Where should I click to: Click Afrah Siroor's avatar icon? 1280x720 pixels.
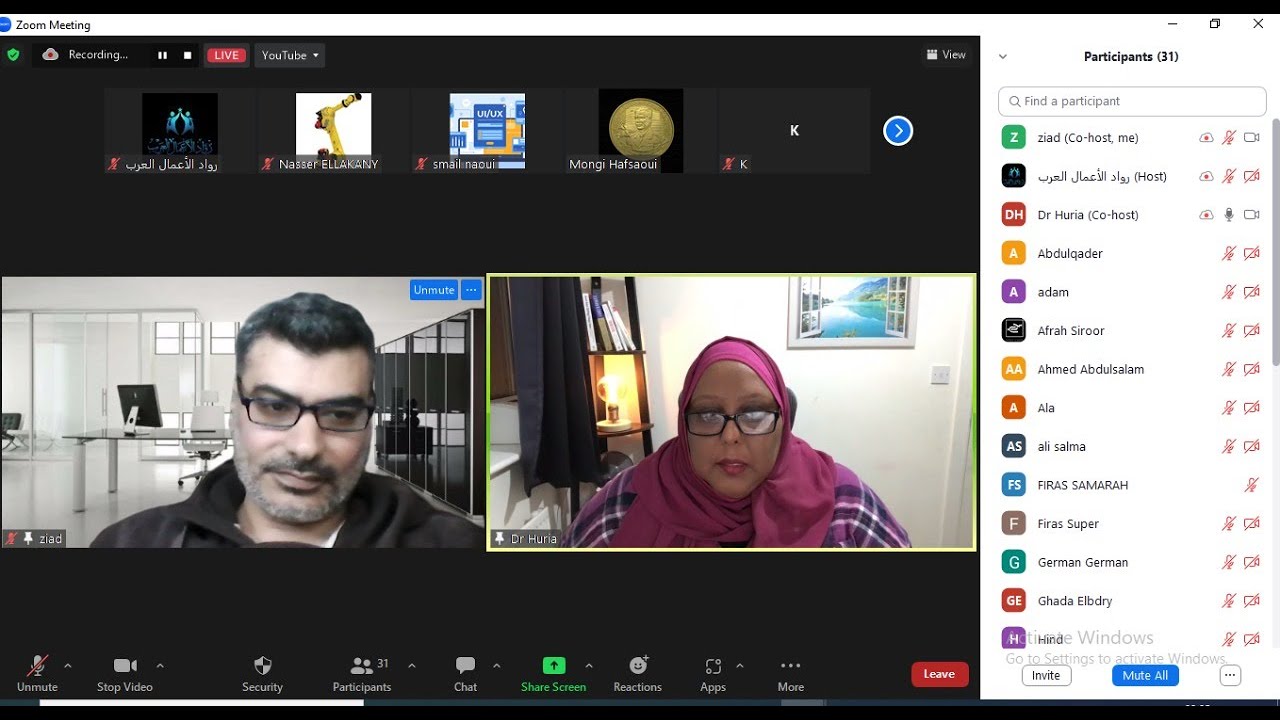1014,330
